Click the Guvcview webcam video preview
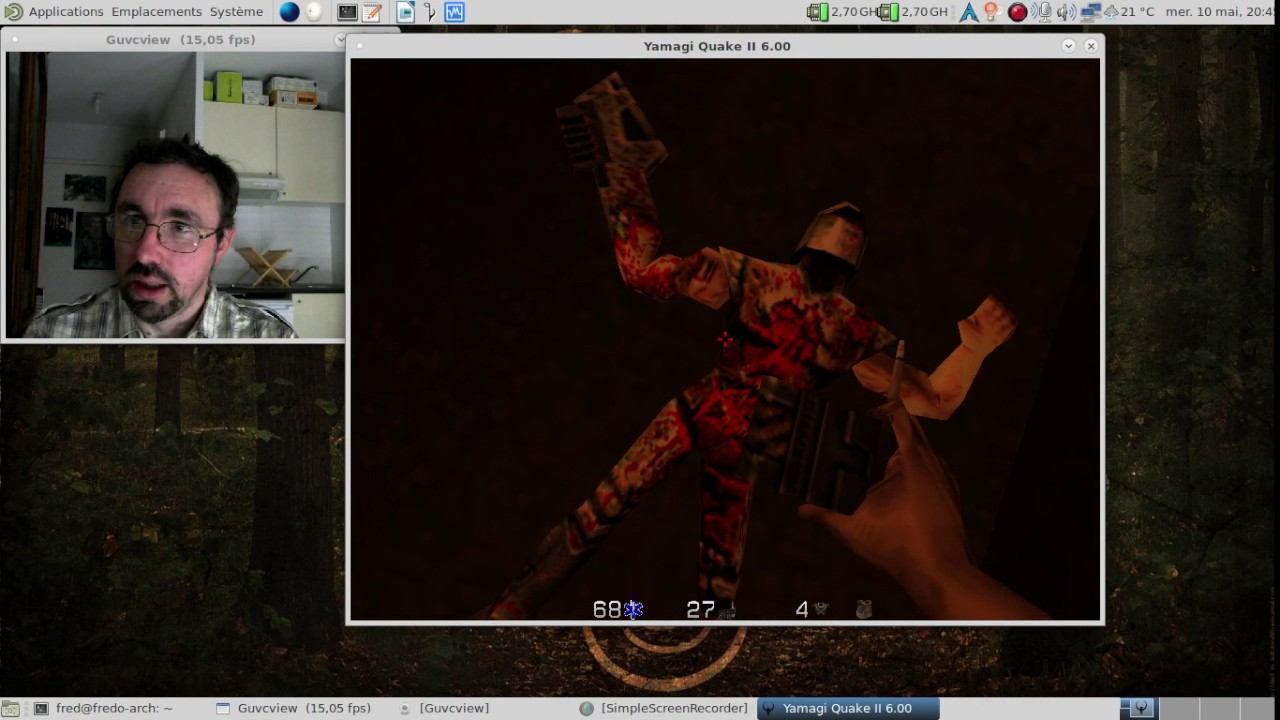 [175, 195]
